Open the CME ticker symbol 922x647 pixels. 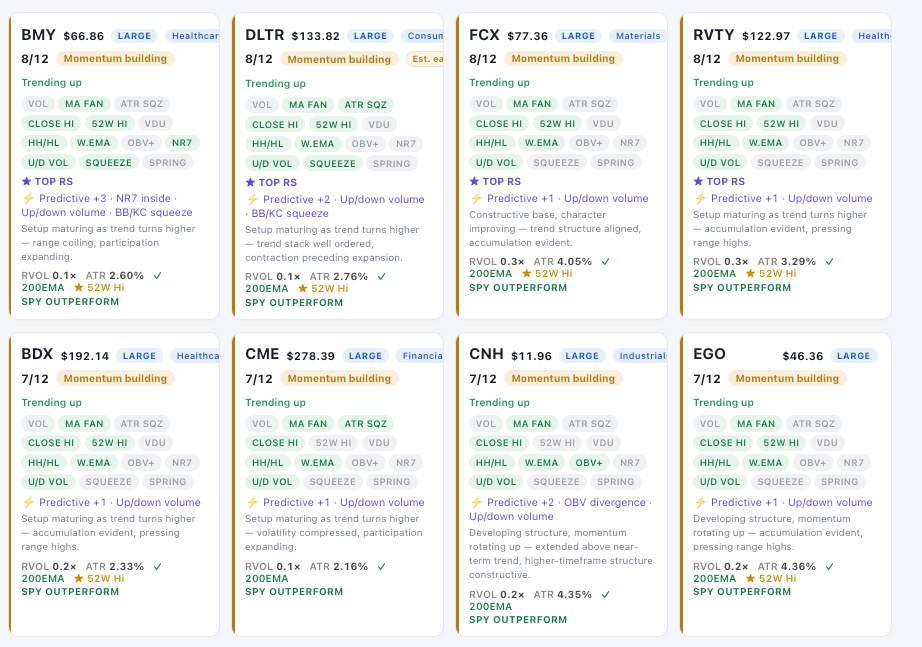pyautogui.click(x=262, y=354)
